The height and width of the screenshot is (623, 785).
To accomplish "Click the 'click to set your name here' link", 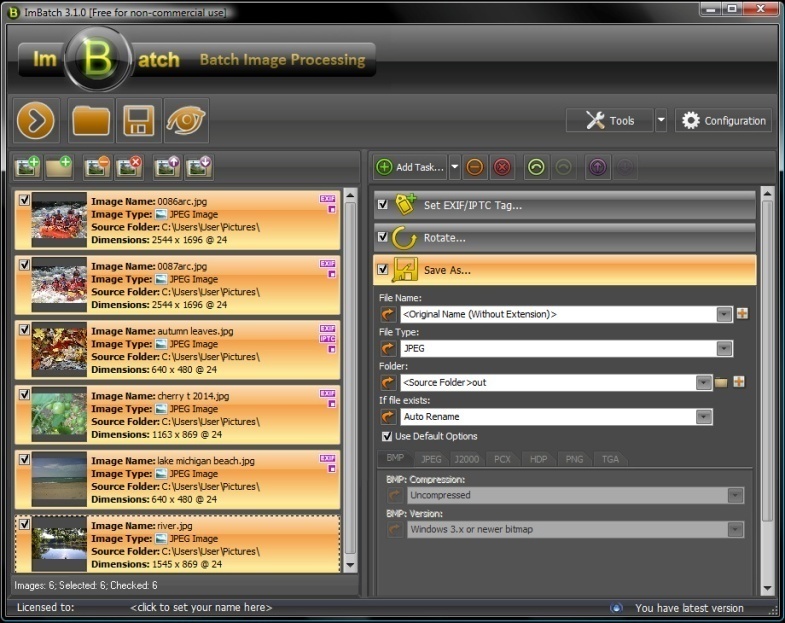I will pos(201,607).
